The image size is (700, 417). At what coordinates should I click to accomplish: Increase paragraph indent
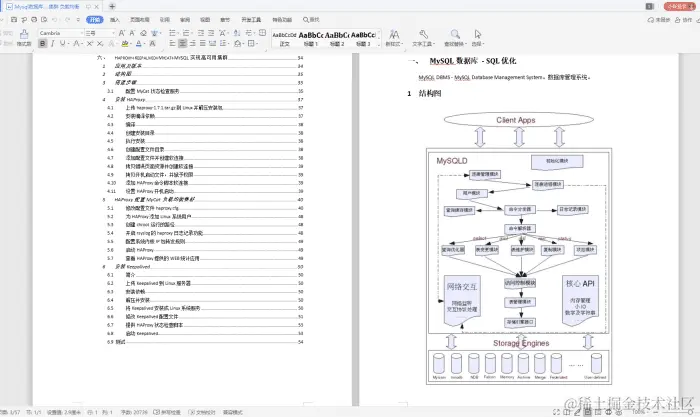(211, 33)
